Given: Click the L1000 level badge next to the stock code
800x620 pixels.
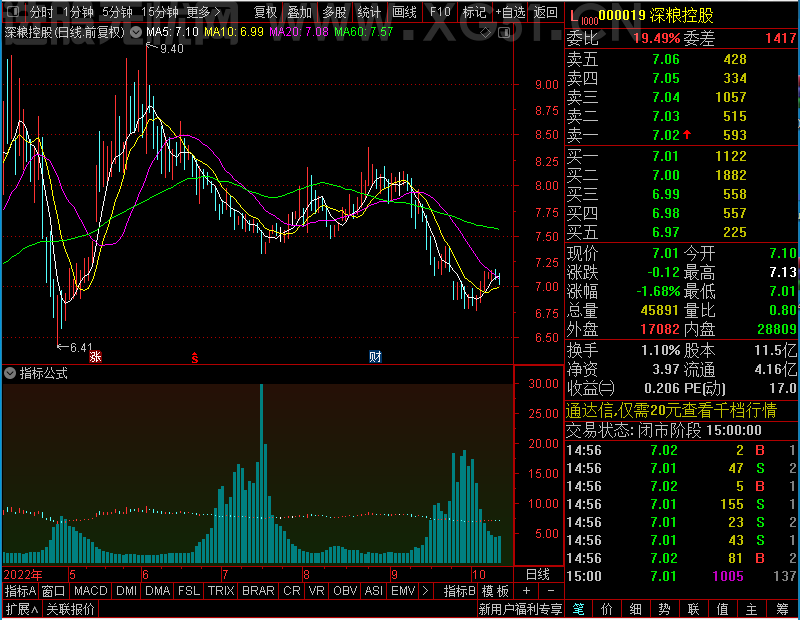Looking at the screenshot, I should tap(584, 18).
